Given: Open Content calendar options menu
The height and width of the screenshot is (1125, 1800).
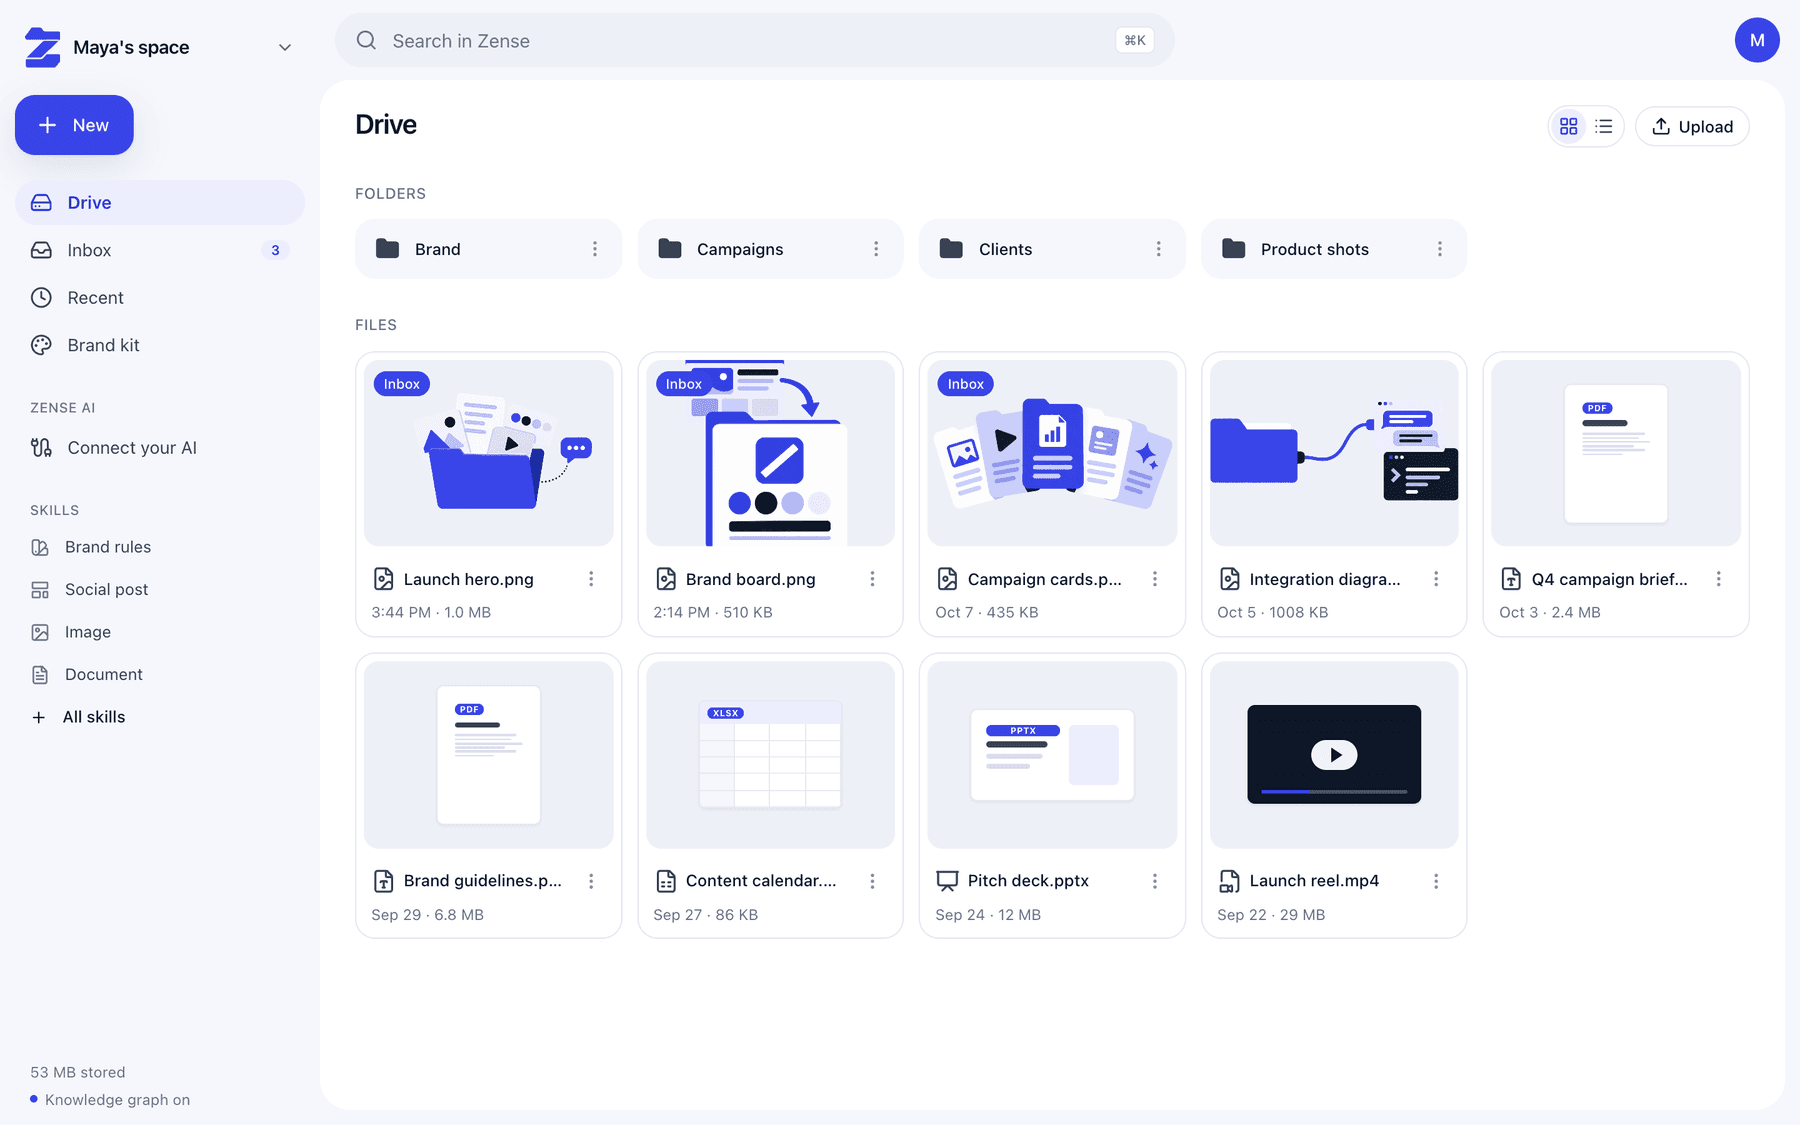Looking at the screenshot, I should pyautogui.click(x=872, y=881).
